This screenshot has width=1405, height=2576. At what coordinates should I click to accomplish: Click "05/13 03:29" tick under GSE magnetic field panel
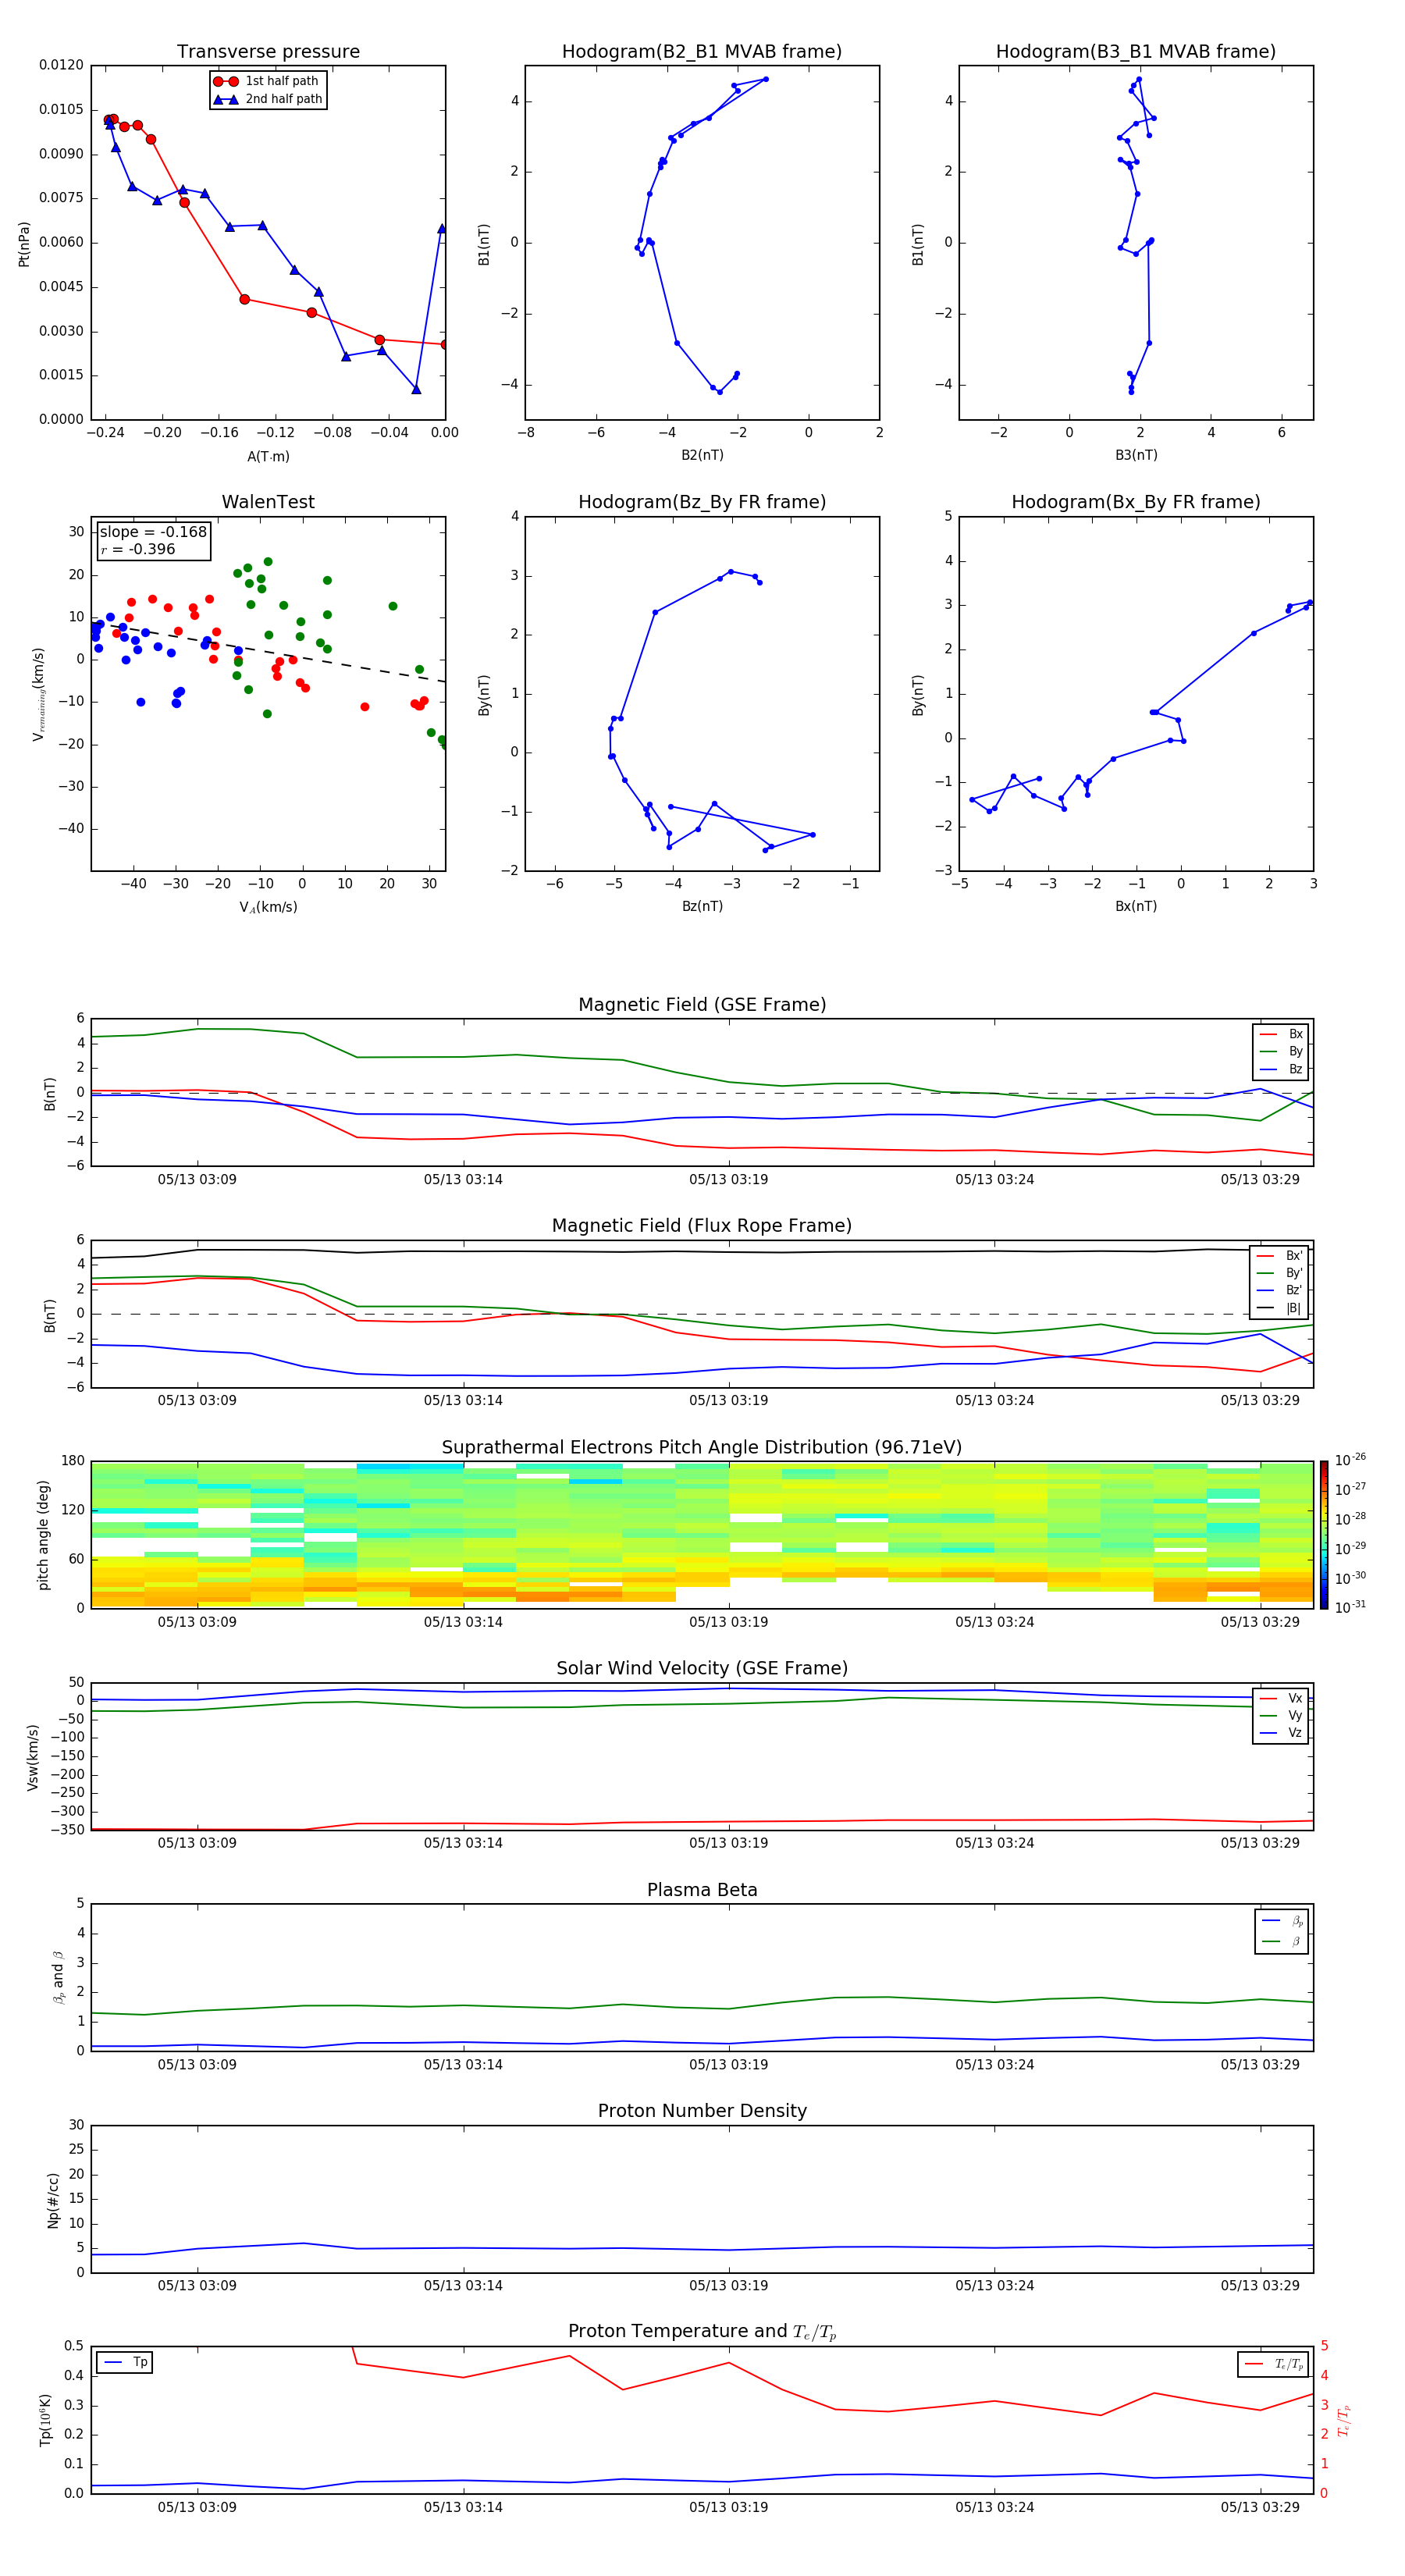coord(1260,1180)
